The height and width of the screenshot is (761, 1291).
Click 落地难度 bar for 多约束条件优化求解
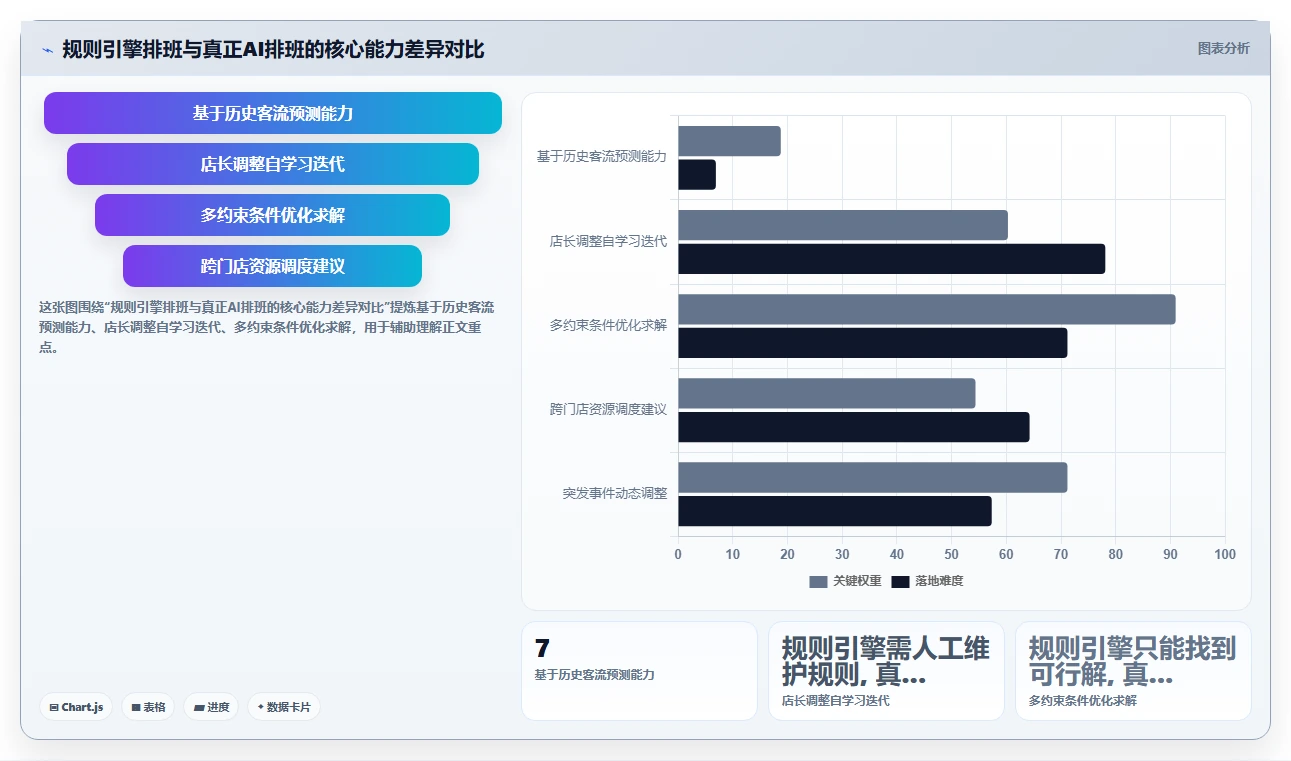click(x=873, y=343)
